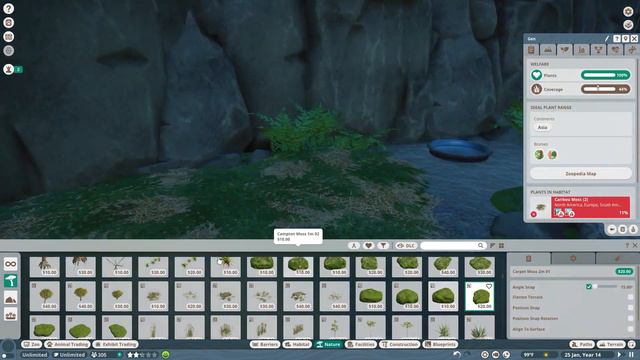Open the help question mark in Gen panel header

pyautogui.click(x=617, y=39)
